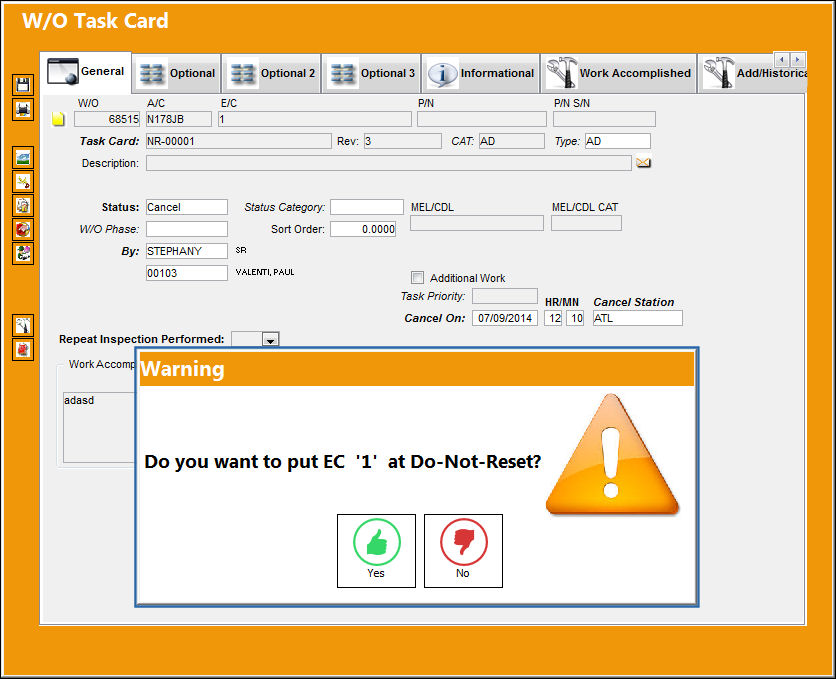Confirm the warning with the Yes thumbs-up
Screen dimensions: 836x679
coord(376,551)
